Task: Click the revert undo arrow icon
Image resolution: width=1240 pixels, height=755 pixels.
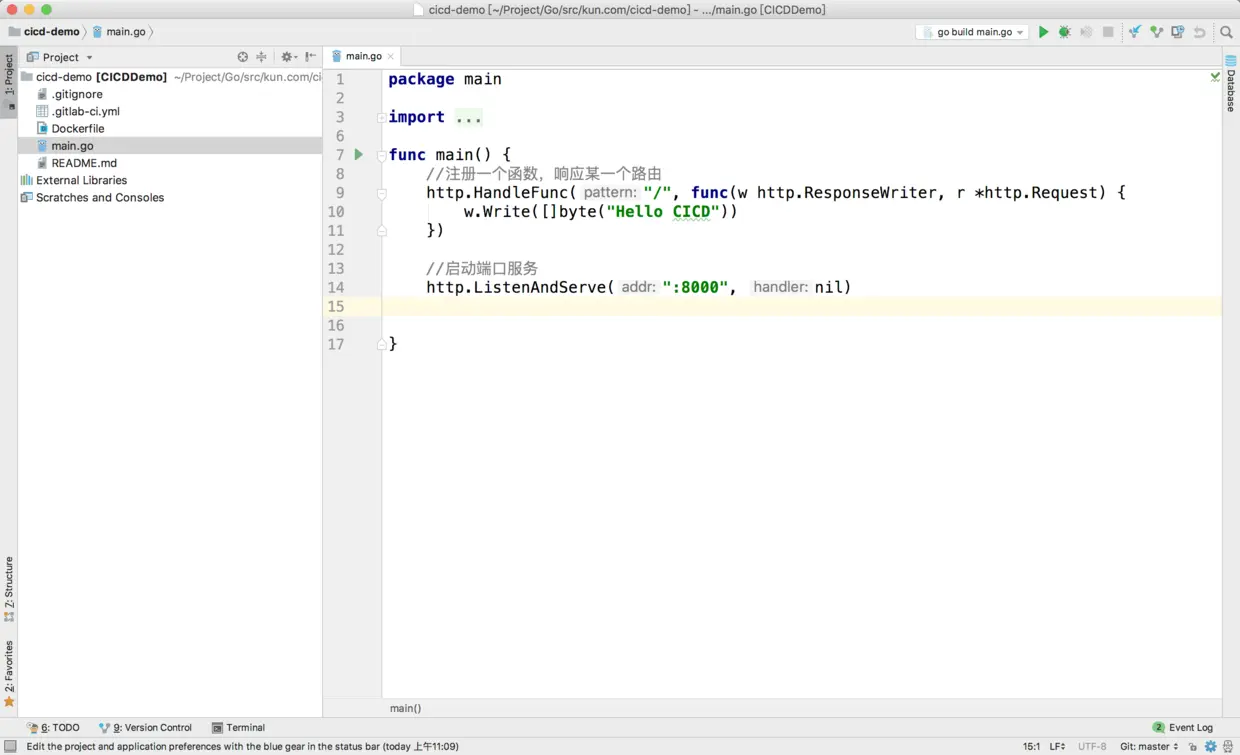Action: [1199, 32]
